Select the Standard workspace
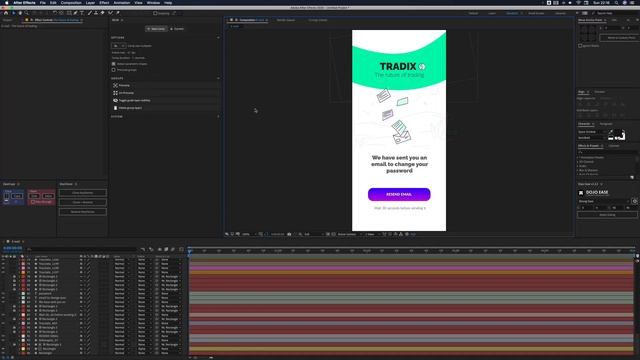The width and height of the screenshot is (640, 360). click(x=512, y=13)
